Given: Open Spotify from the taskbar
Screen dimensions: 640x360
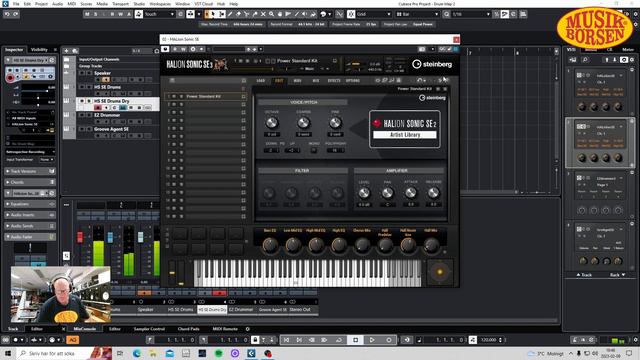Looking at the screenshot, I should (x=219, y=353).
